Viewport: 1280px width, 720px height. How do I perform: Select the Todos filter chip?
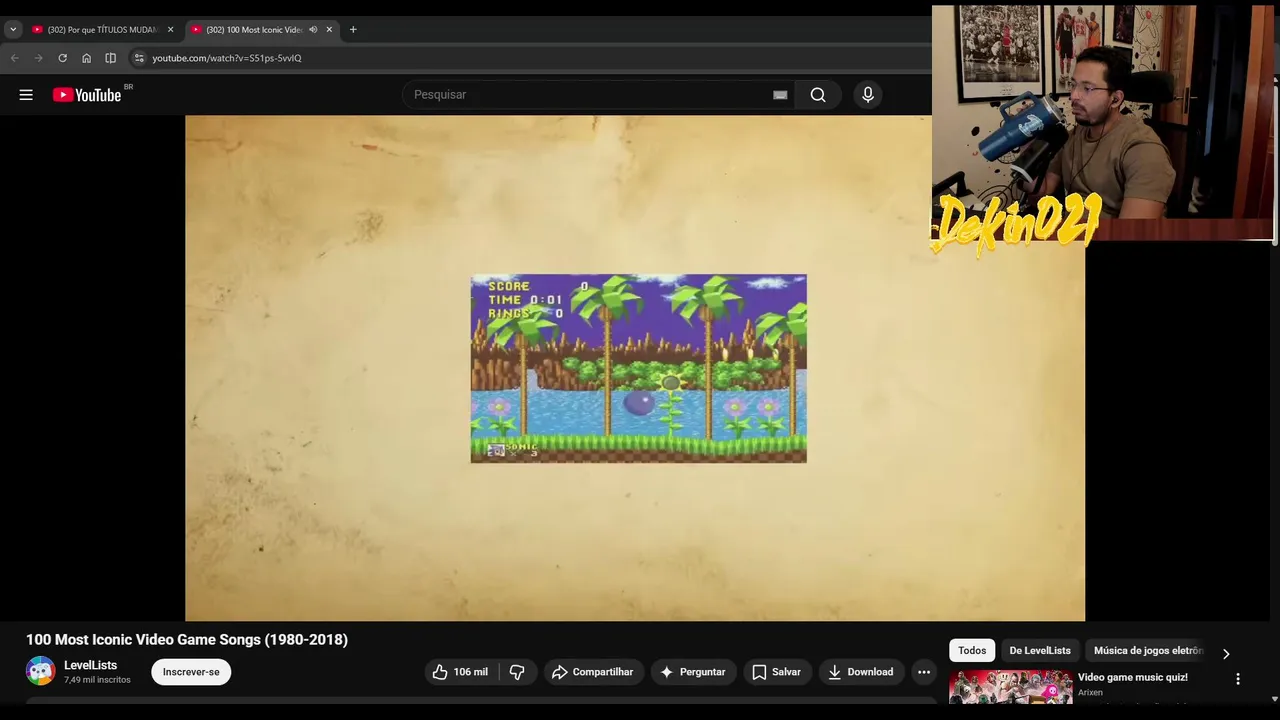(972, 650)
